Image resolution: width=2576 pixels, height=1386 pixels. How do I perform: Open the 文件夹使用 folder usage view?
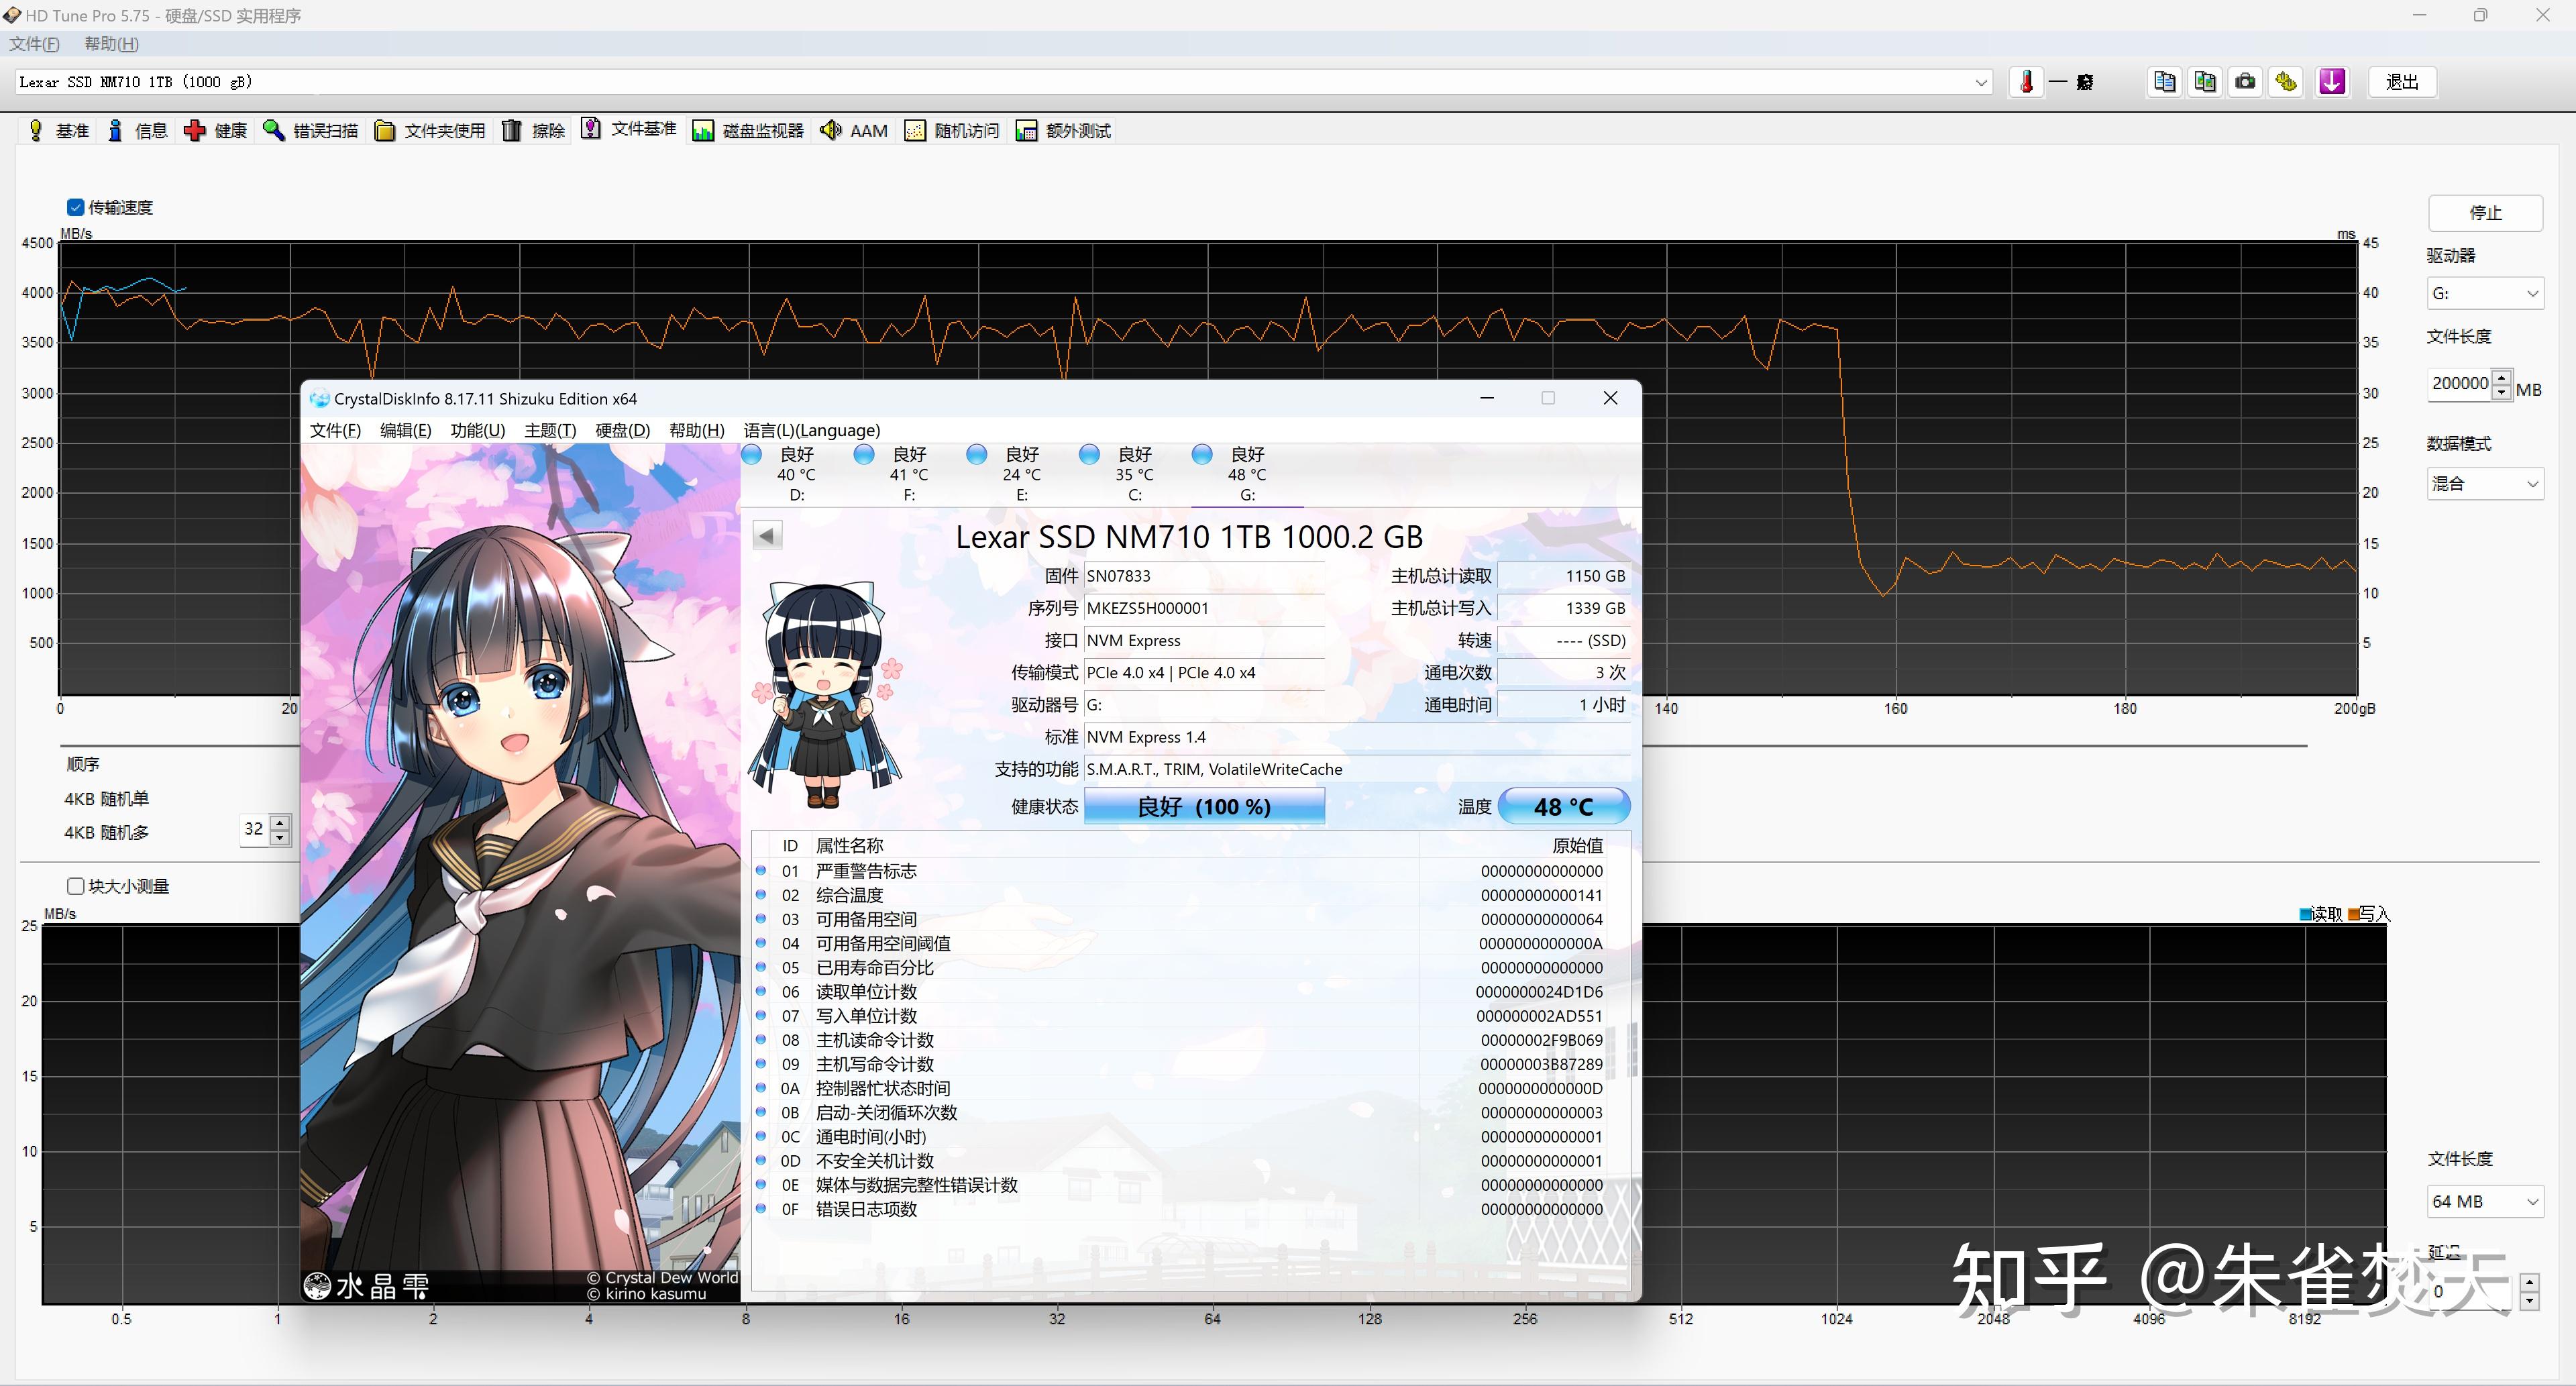click(x=430, y=130)
